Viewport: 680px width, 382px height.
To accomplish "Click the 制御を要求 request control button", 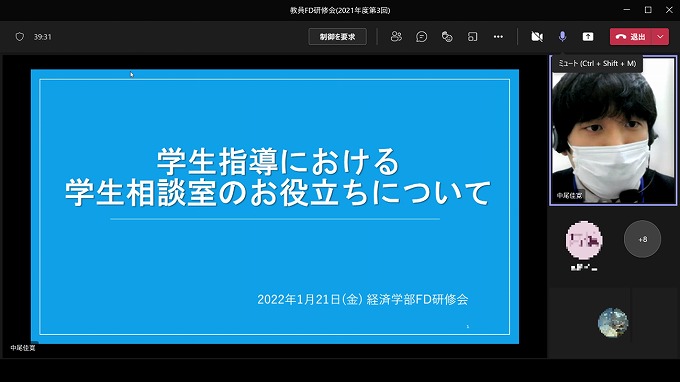I will click(337, 37).
